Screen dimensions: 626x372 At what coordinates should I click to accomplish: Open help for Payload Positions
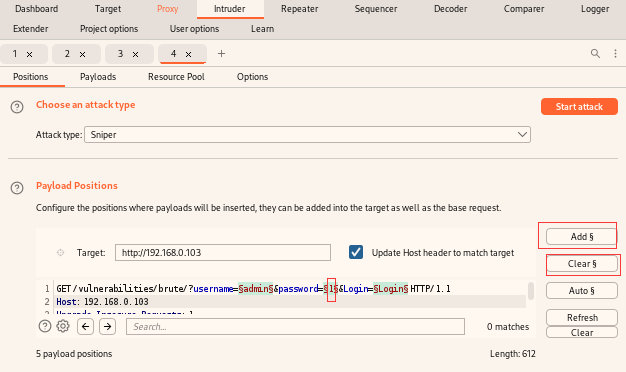pyautogui.click(x=17, y=188)
